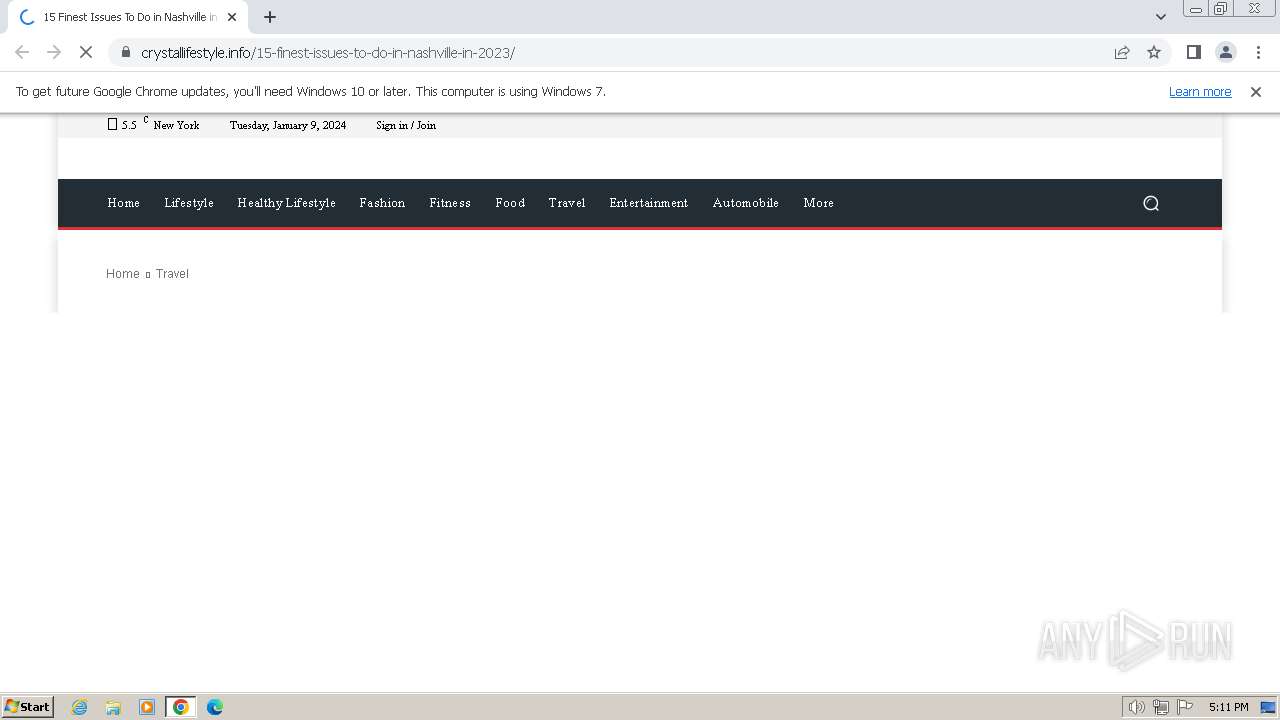1280x720 pixels.
Task: Open a new tab
Action: [x=269, y=17]
